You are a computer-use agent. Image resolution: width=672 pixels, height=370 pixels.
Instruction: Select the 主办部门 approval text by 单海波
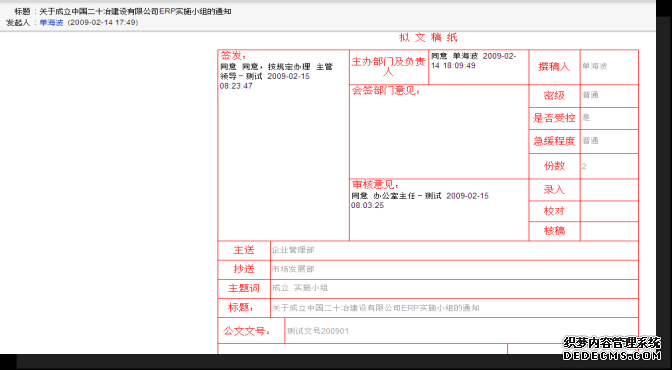coord(474,61)
